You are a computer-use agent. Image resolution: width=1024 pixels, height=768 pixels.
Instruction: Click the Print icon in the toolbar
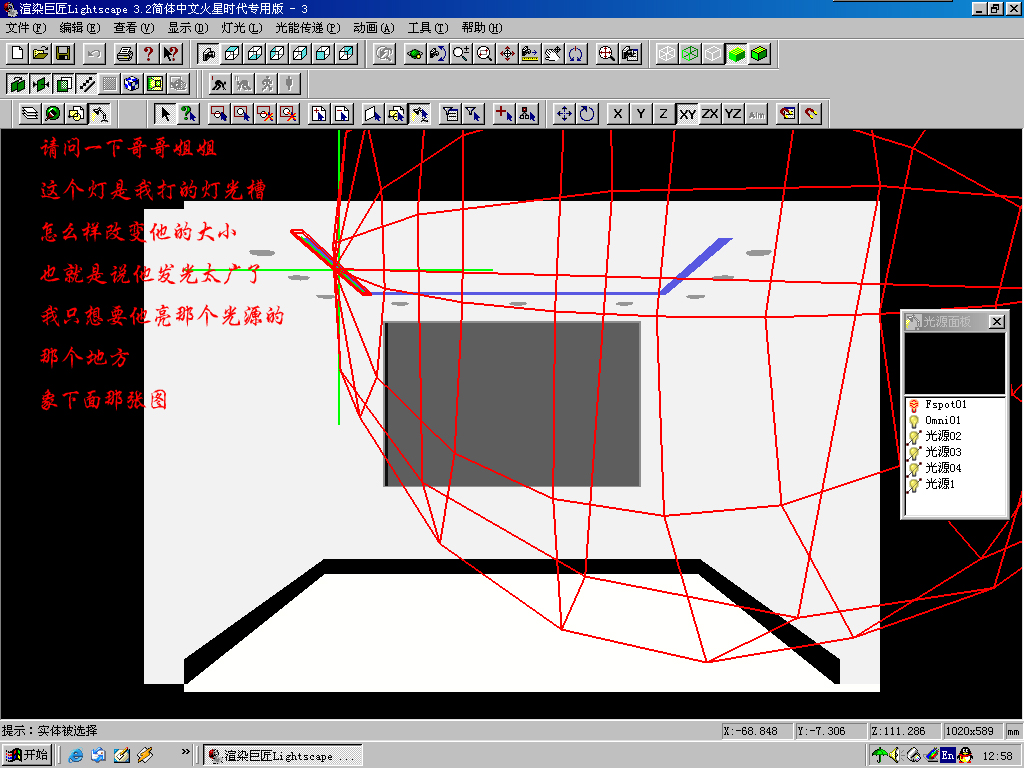125,54
